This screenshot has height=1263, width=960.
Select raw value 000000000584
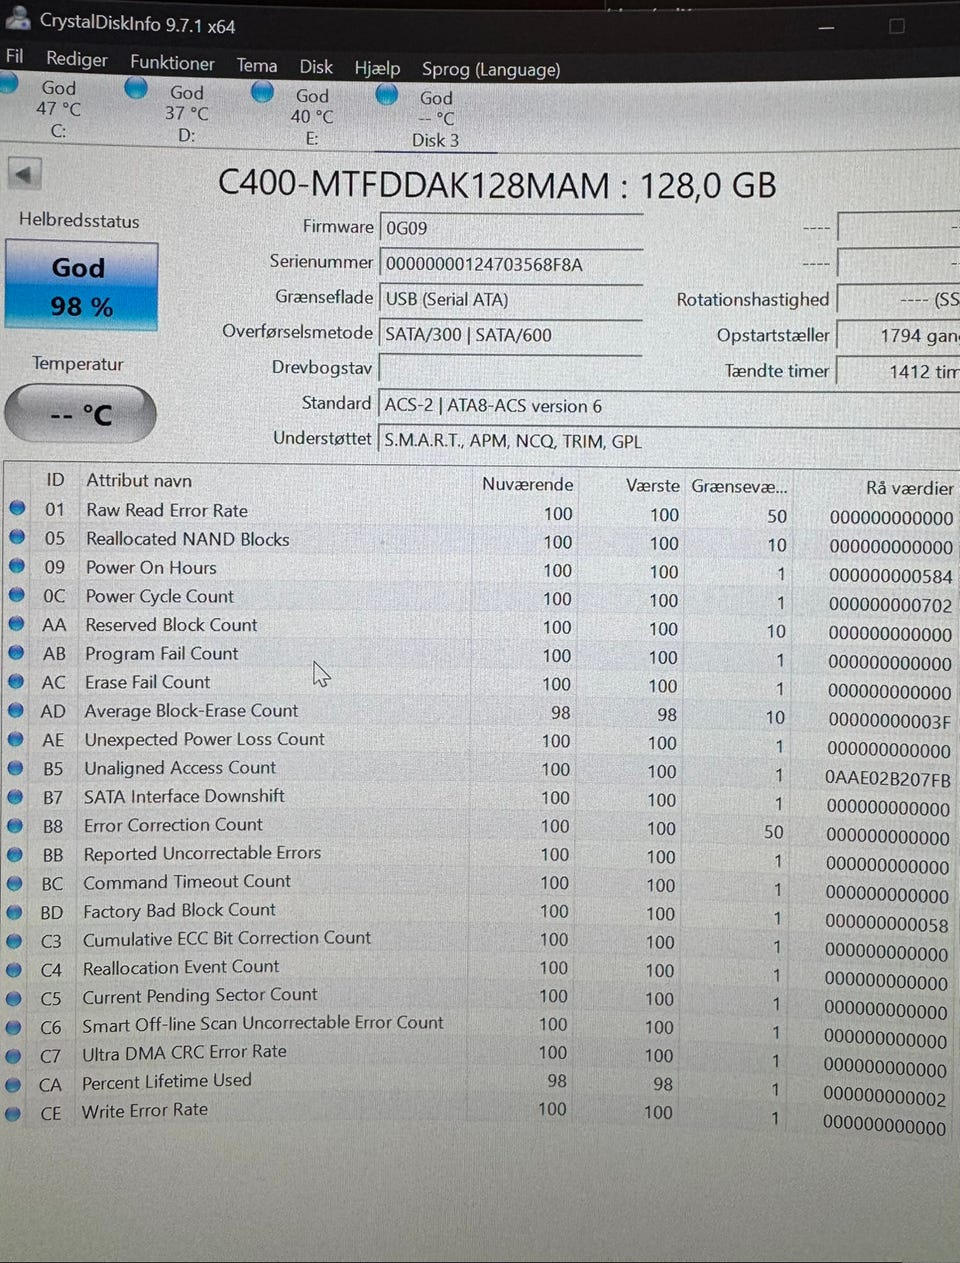point(890,576)
